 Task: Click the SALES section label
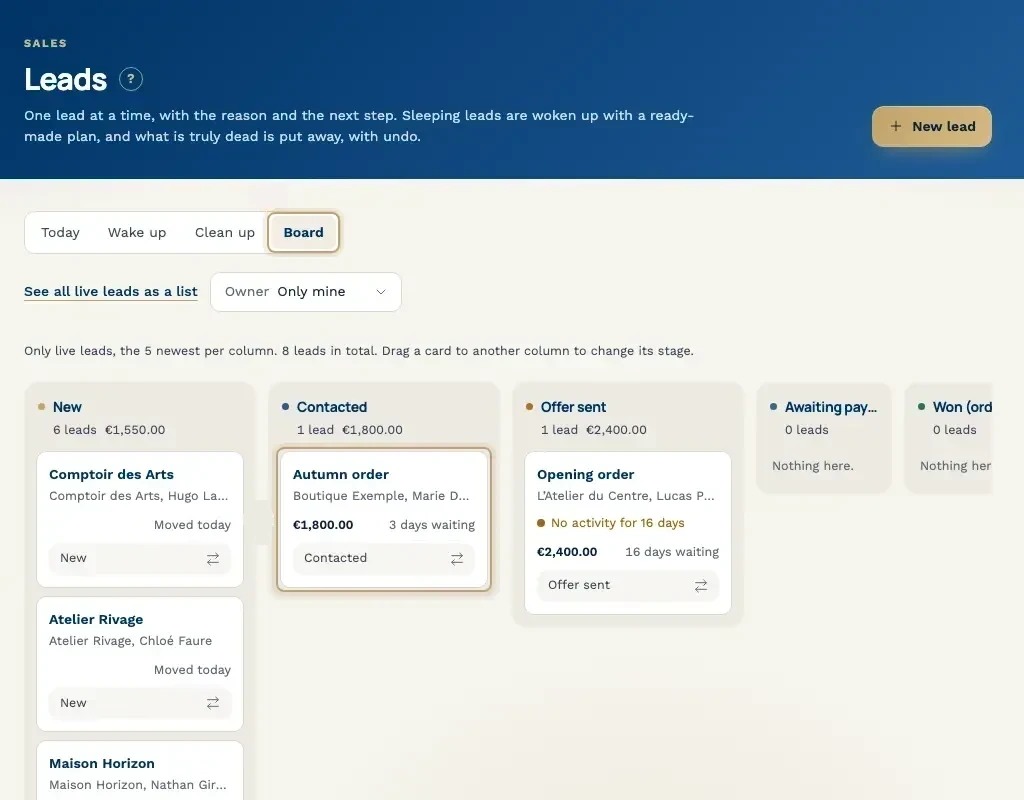[x=45, y=43]
